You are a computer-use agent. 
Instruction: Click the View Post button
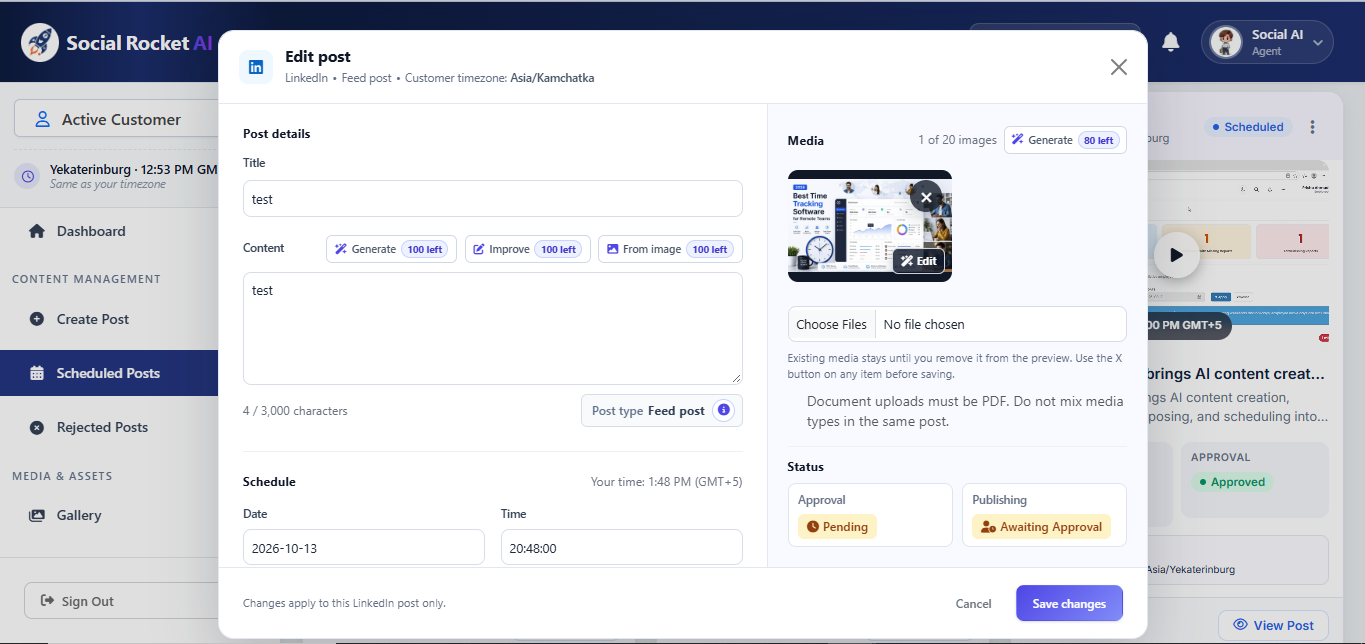[1273, 625]
